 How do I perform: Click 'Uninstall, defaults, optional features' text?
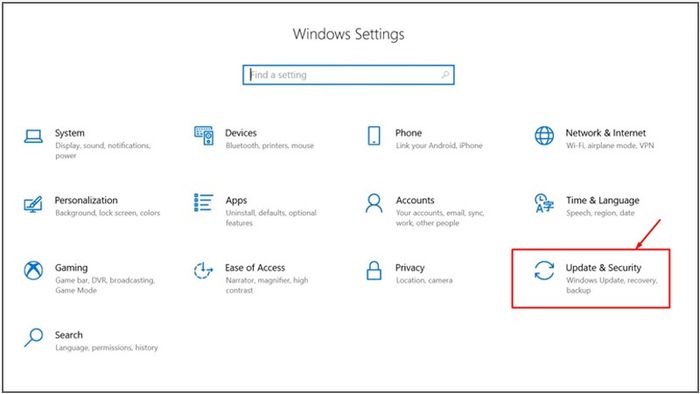(271, 218)
